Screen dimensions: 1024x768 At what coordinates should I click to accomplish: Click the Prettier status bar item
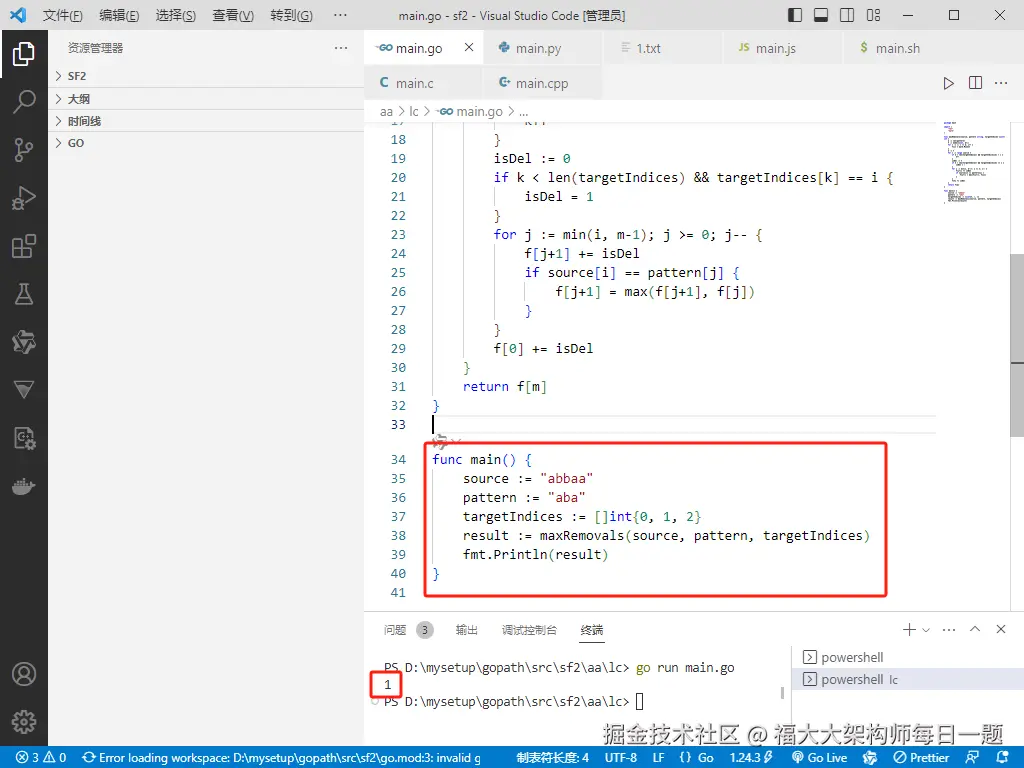click(x=921, y=758)
